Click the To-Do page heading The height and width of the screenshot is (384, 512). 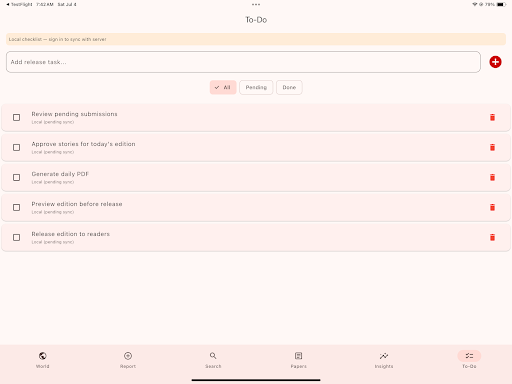click(256, 20)
